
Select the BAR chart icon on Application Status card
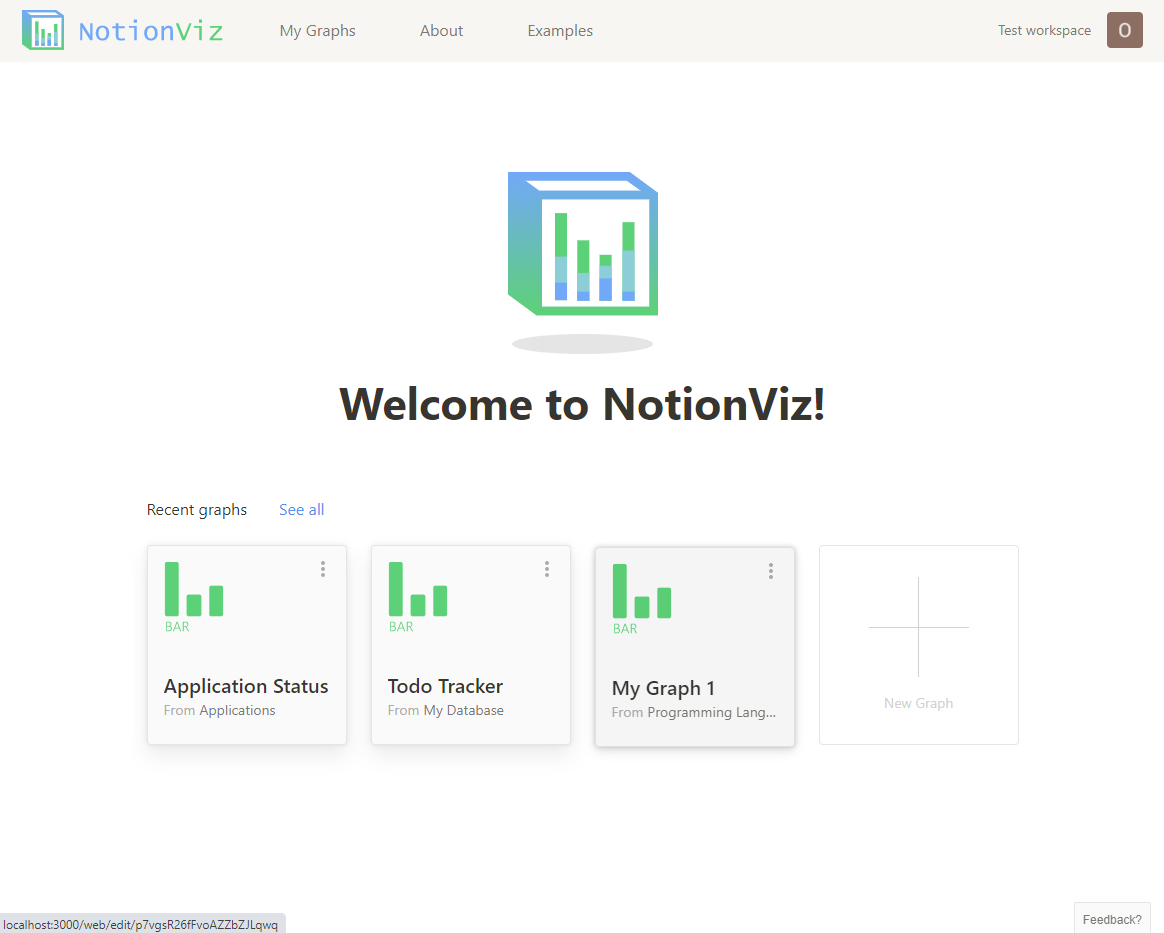tap(194, 592)
